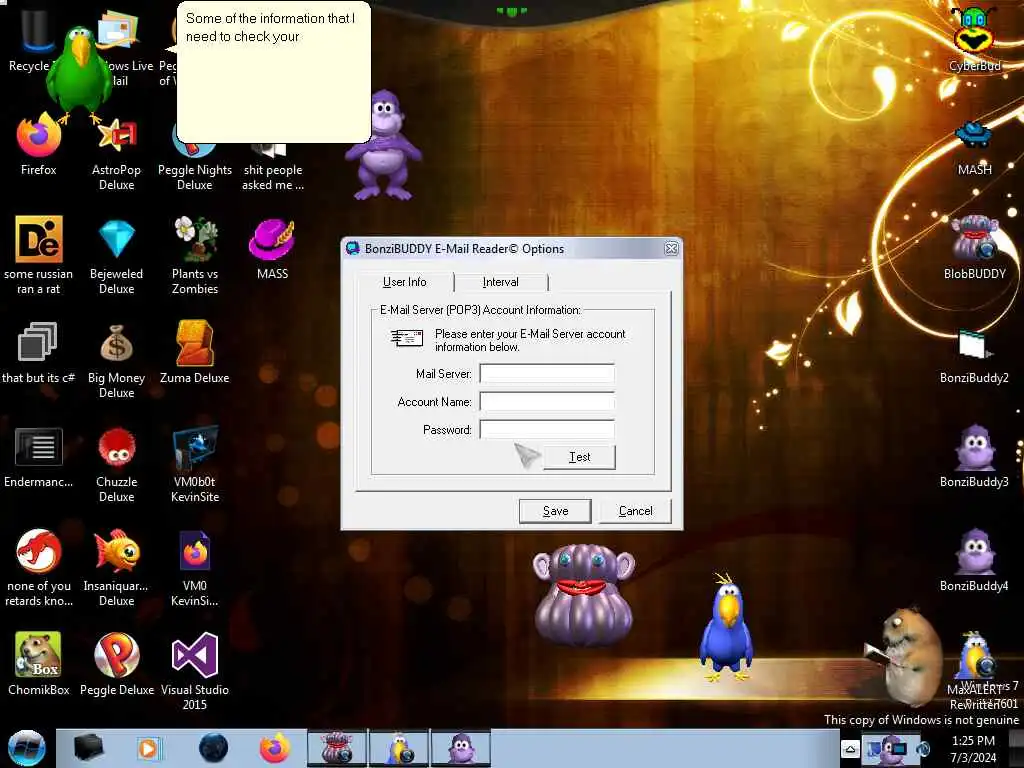Switch to the Interval tab

click(x=500, y=282)
